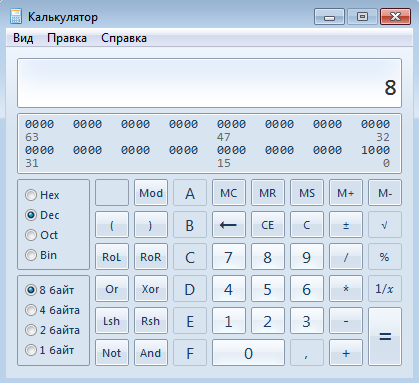Image resolution: width=419 pixels, height=383 pixels.
Task: Click the equals button
Action: pos(385,337)
